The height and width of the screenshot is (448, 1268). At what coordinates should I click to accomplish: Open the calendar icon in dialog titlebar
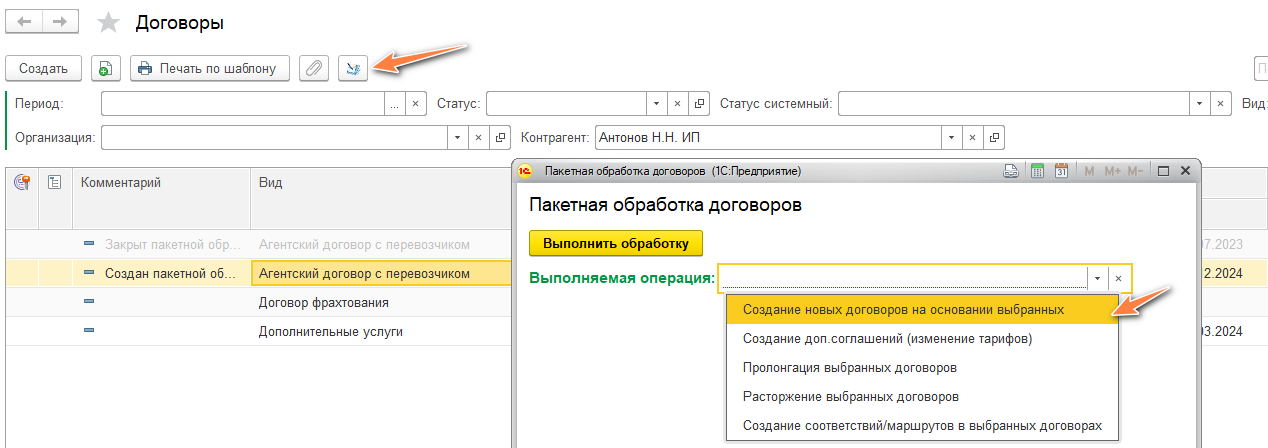tap(1062, 171)
